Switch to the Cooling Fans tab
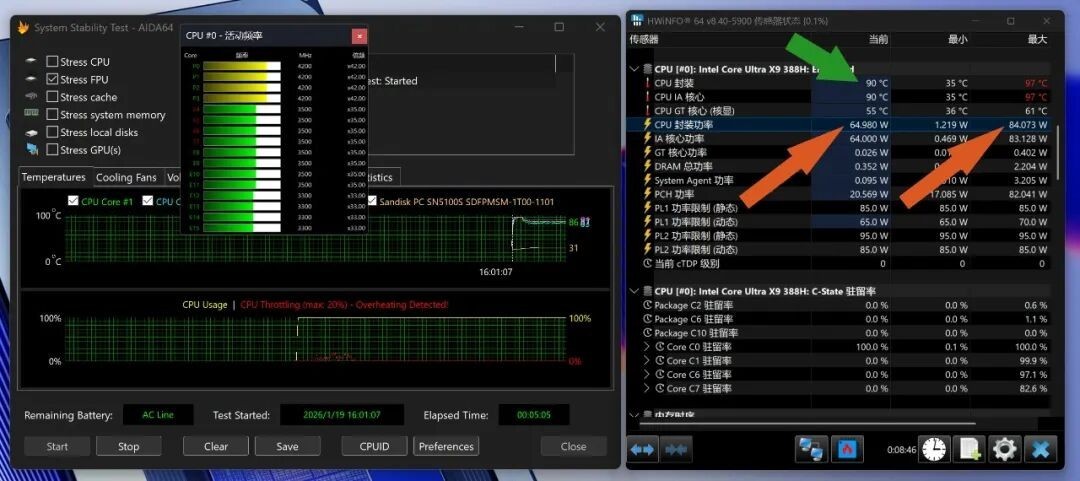This screenshot has height=481, width=1080. coord(126,177)
